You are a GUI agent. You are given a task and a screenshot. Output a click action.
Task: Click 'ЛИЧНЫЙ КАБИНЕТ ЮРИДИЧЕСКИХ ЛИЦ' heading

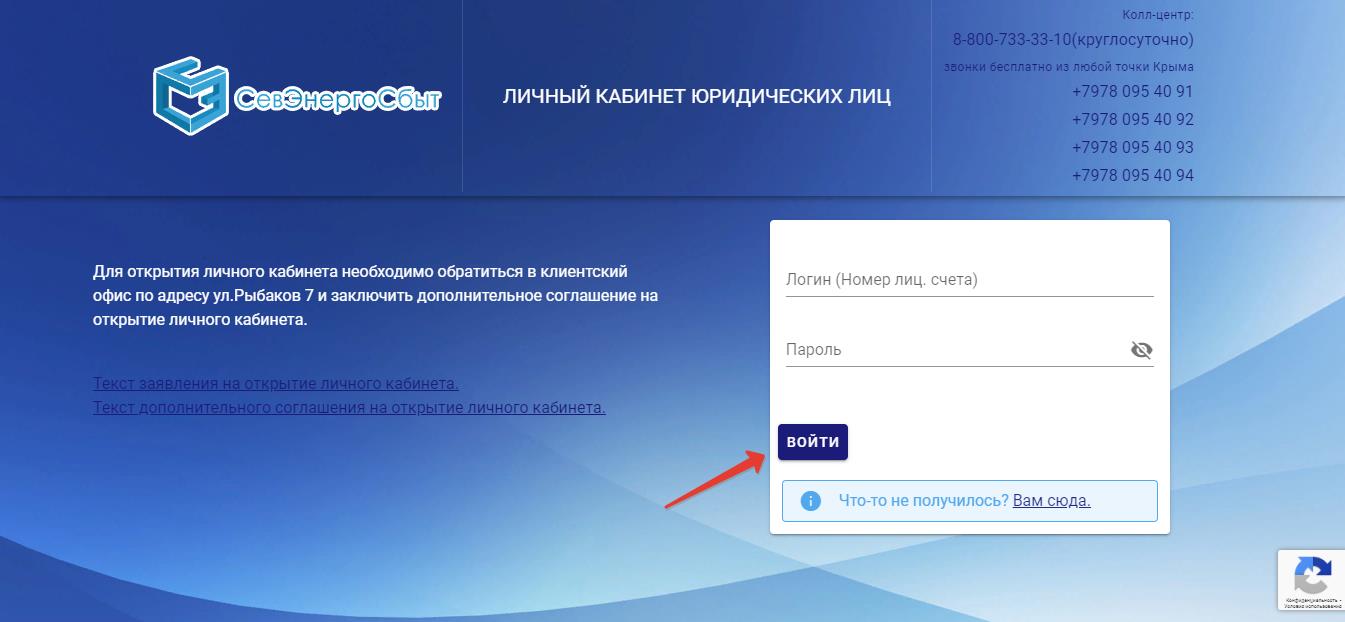click(x=696, y=97)
